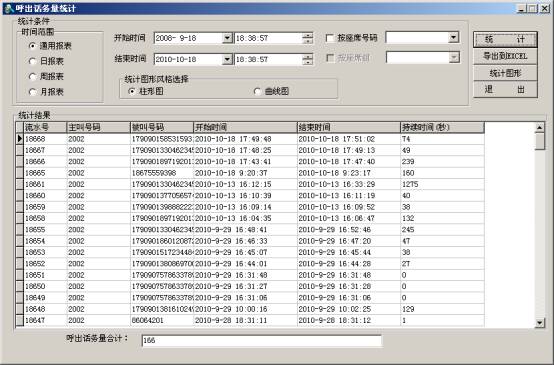Click the vertical scrollbar thumb
The height and width of the screenshot is (365, 554).
pyautogui.click(x=540, y=141)
